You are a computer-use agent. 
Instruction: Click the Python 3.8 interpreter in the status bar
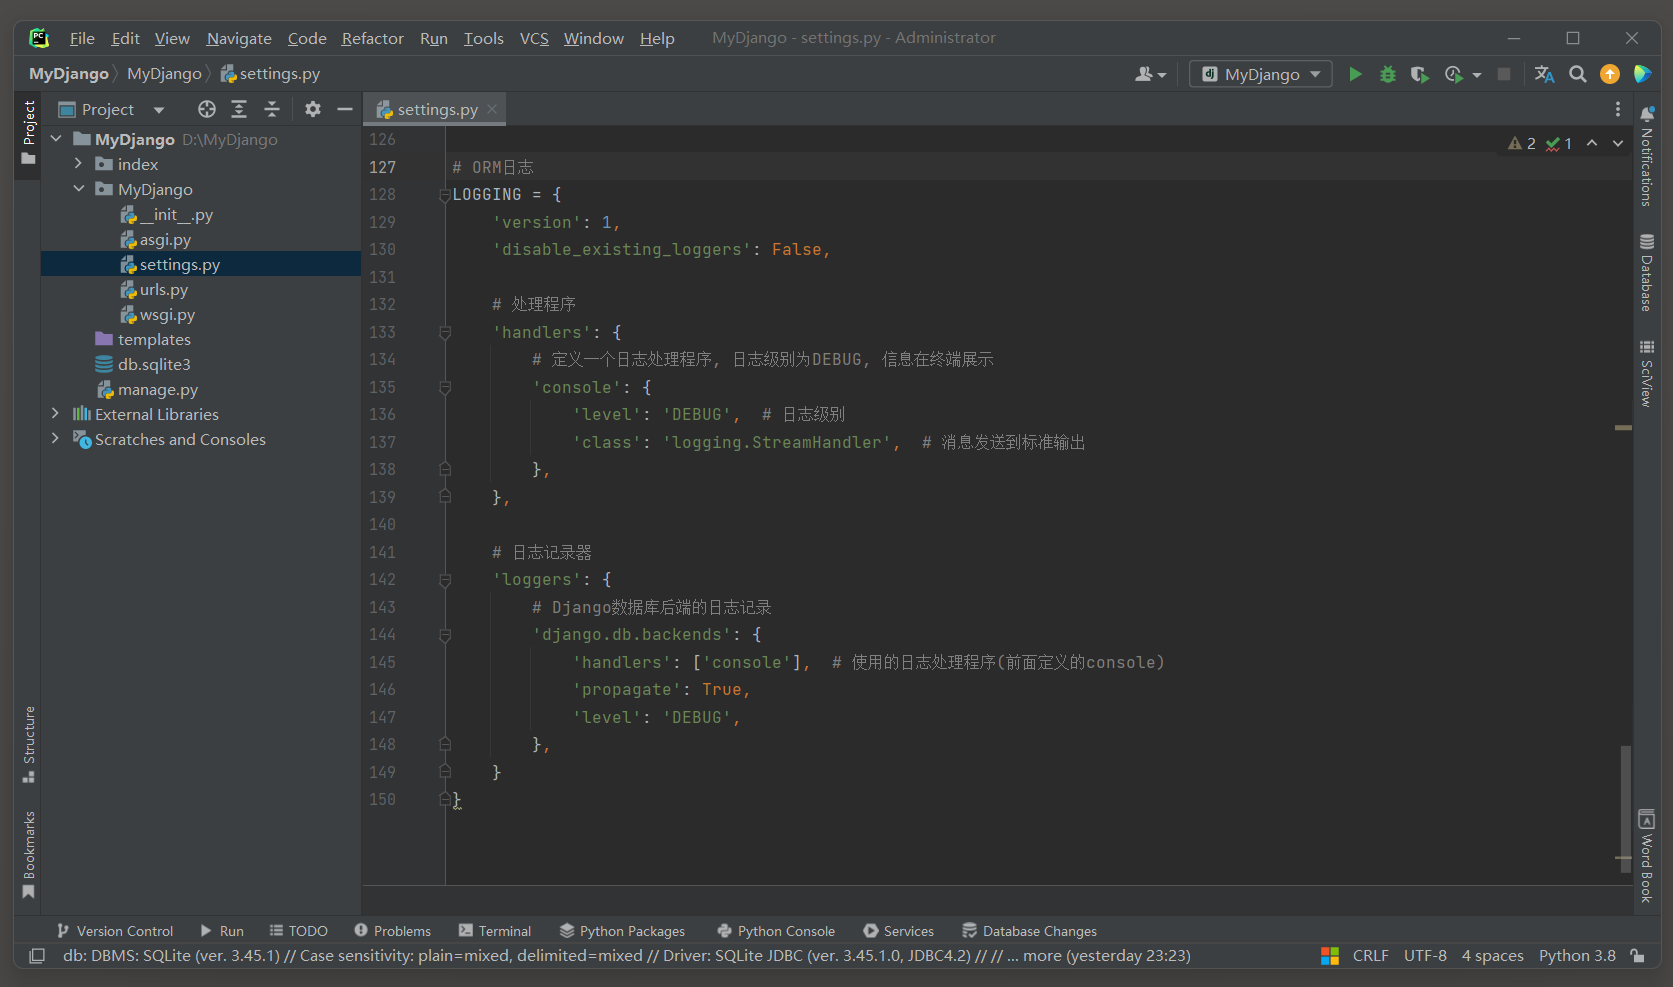coord(1576,956)
